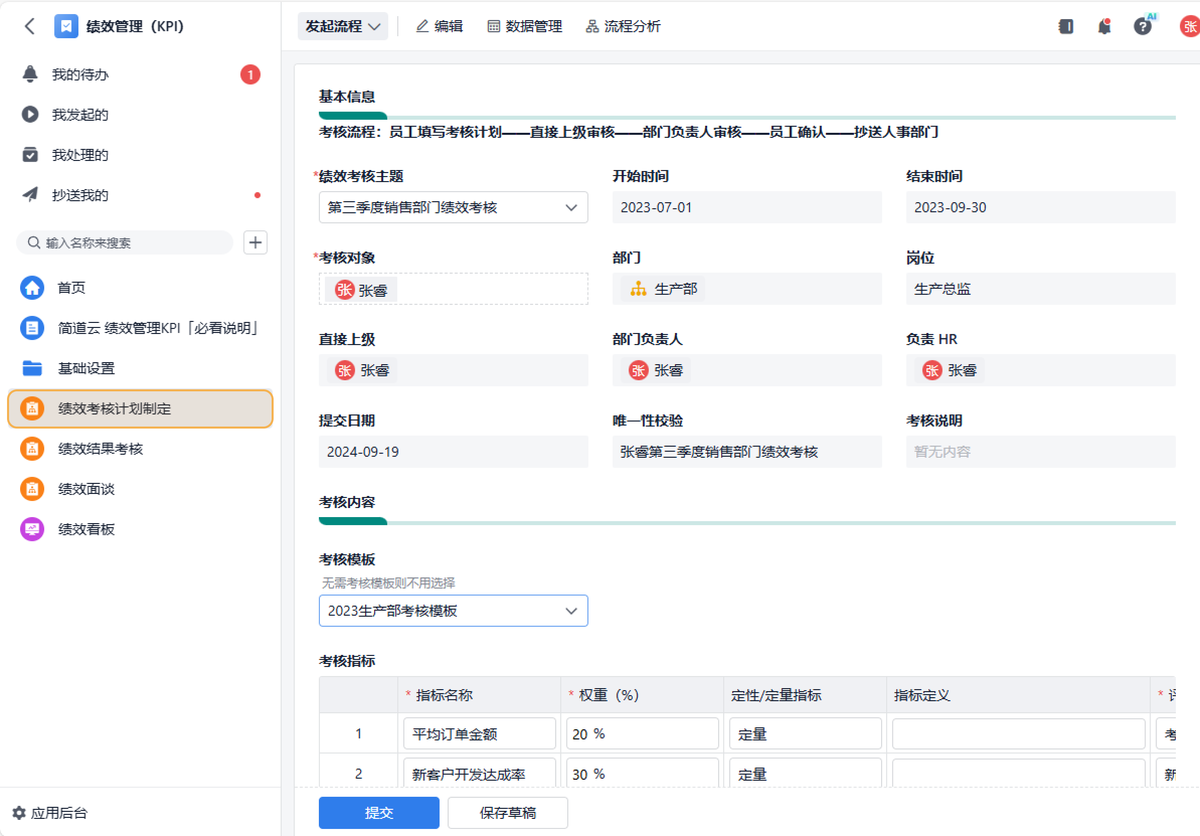Image resolution: width=1200 pixels, height=836 pixels.
Task: Click the back arrow beside 绩效管理
Action: point(29,27)
